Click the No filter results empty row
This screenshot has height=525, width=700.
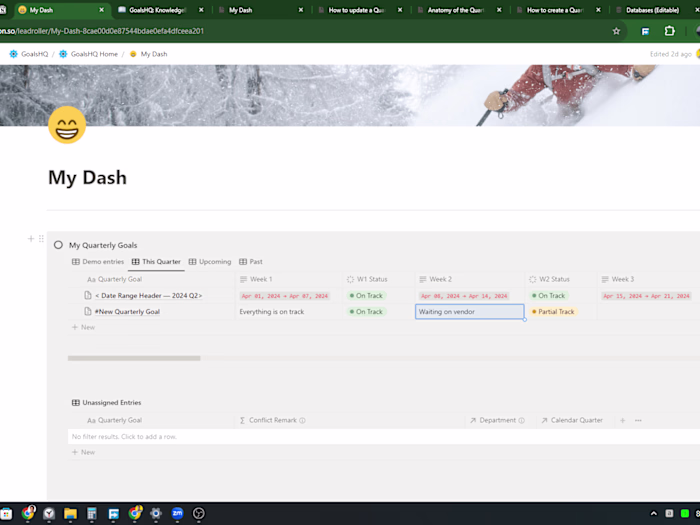coord(384,437)
